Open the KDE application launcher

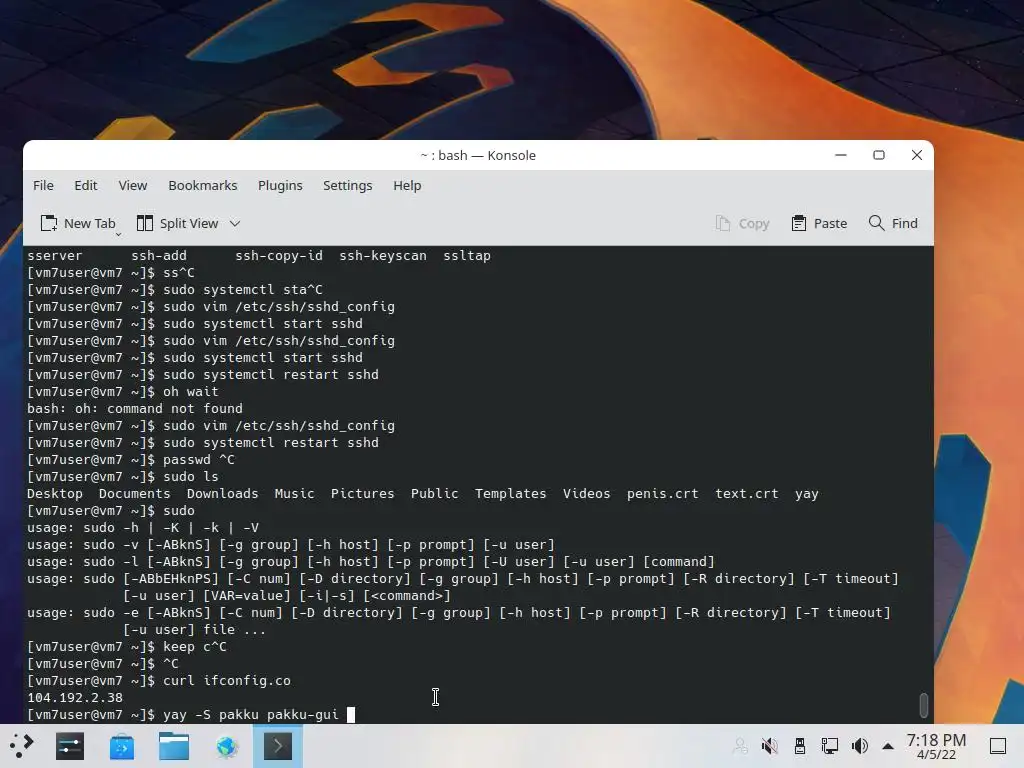pos(21,746)
